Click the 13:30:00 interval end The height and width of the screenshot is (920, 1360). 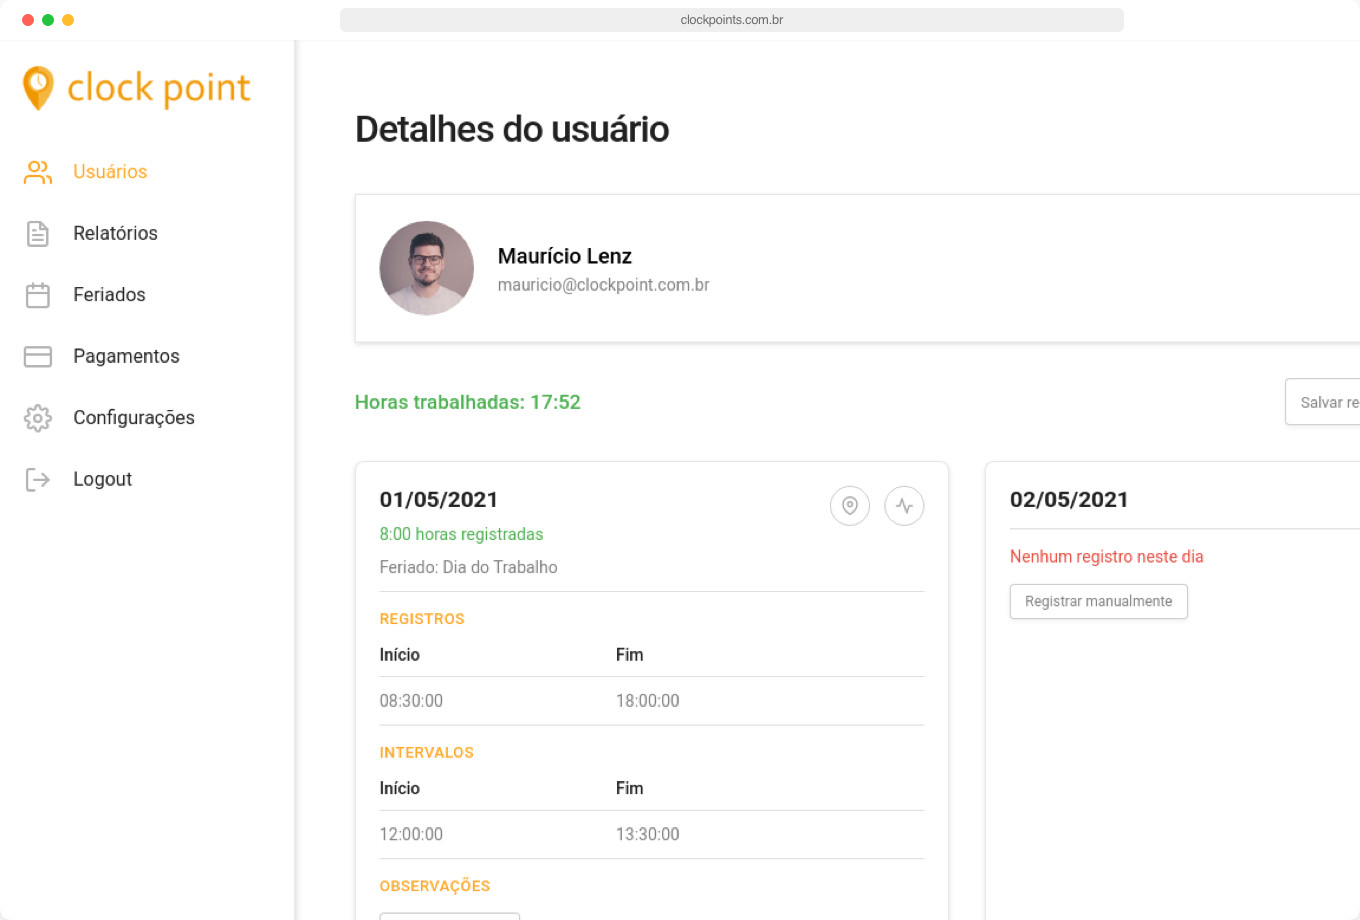click(x=648, y=835)
